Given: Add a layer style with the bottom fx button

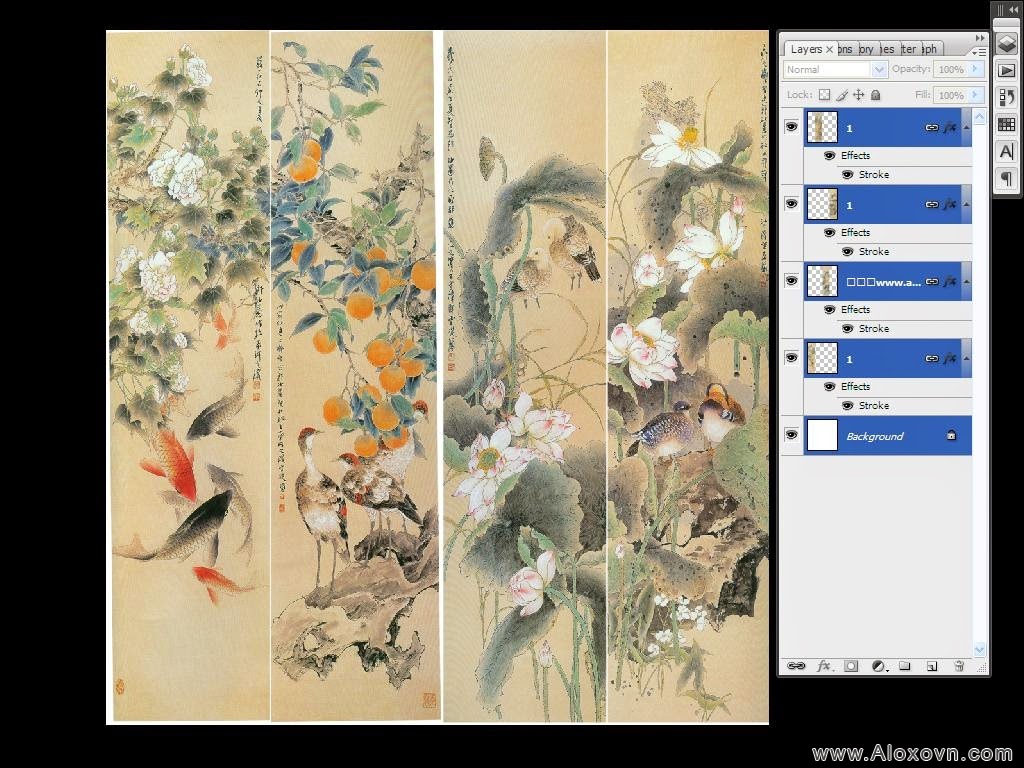Looking at the screenshot, I should click(x=824, y=665).
